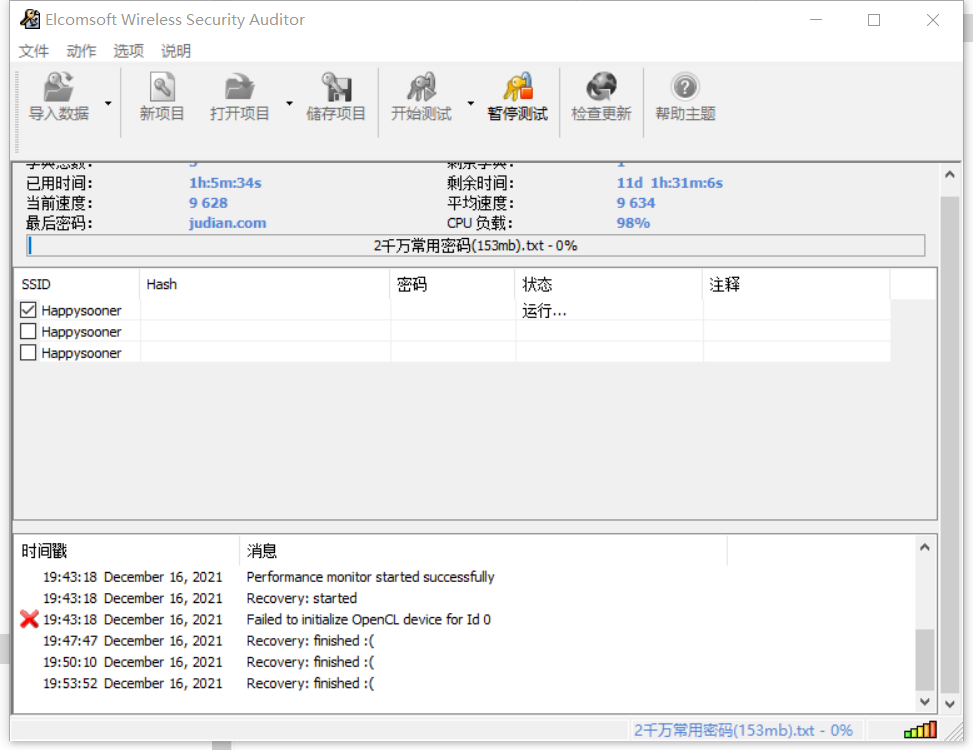
Task: Click the 密码 column header
Action: pos(452,284)
